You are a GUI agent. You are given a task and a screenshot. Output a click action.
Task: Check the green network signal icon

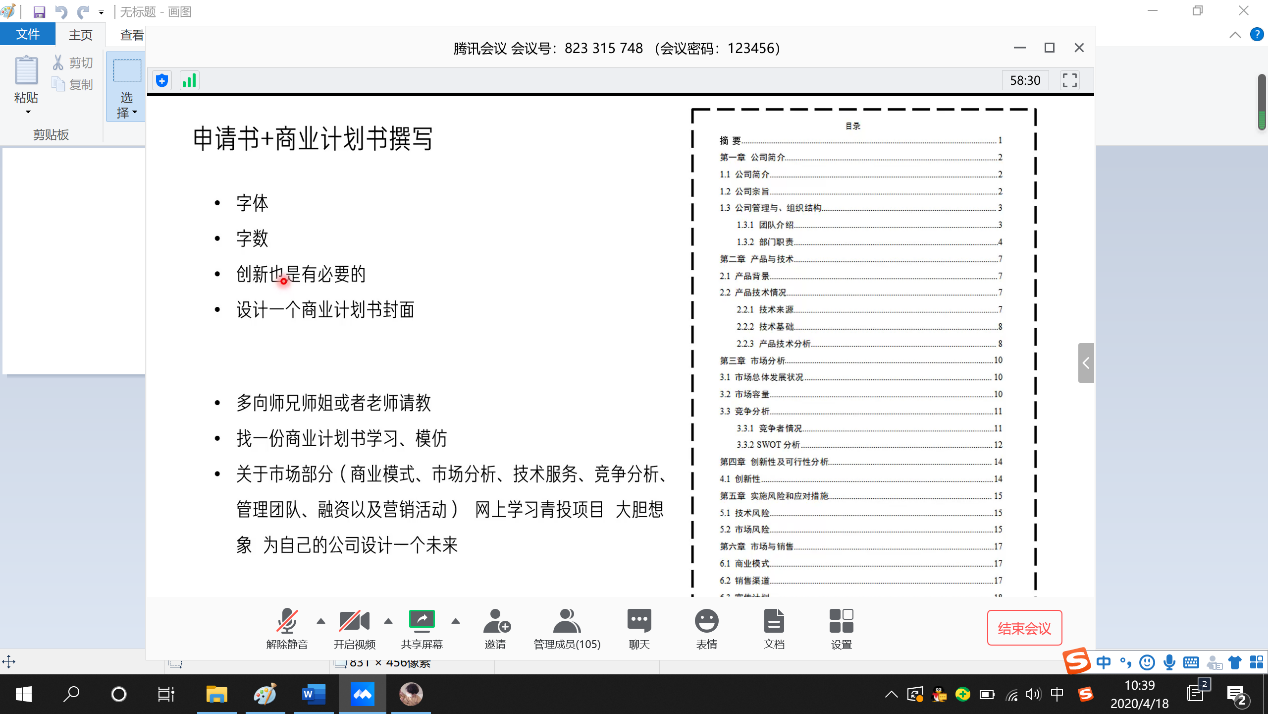pos(189,80)
